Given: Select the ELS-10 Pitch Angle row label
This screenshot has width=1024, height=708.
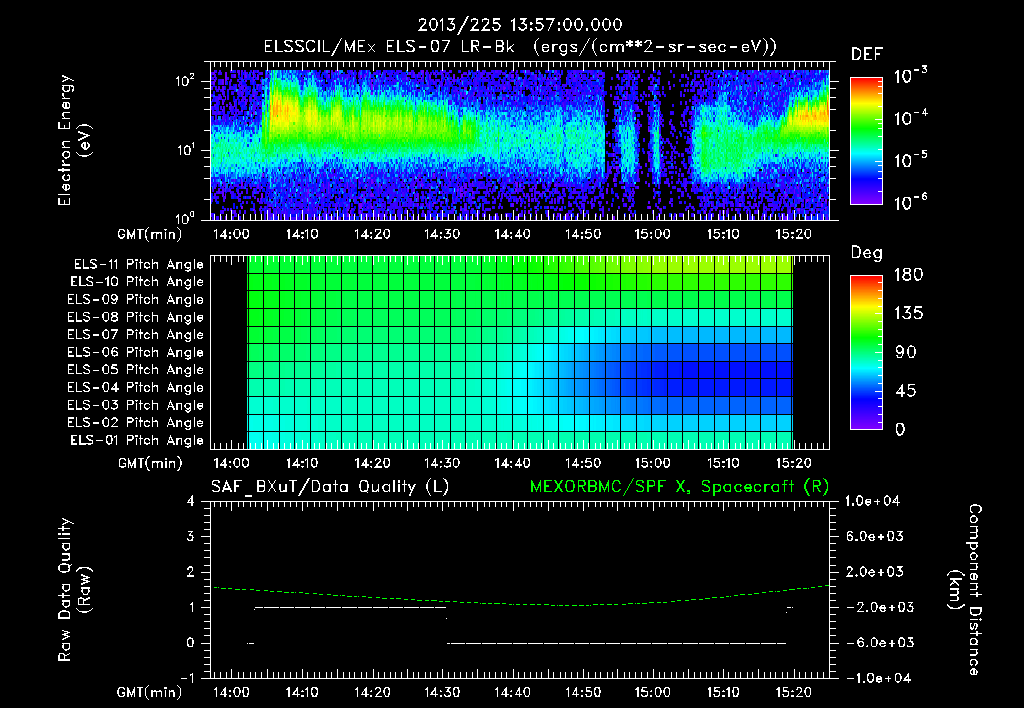Looking at the screenshot, I should coord(137,282).
